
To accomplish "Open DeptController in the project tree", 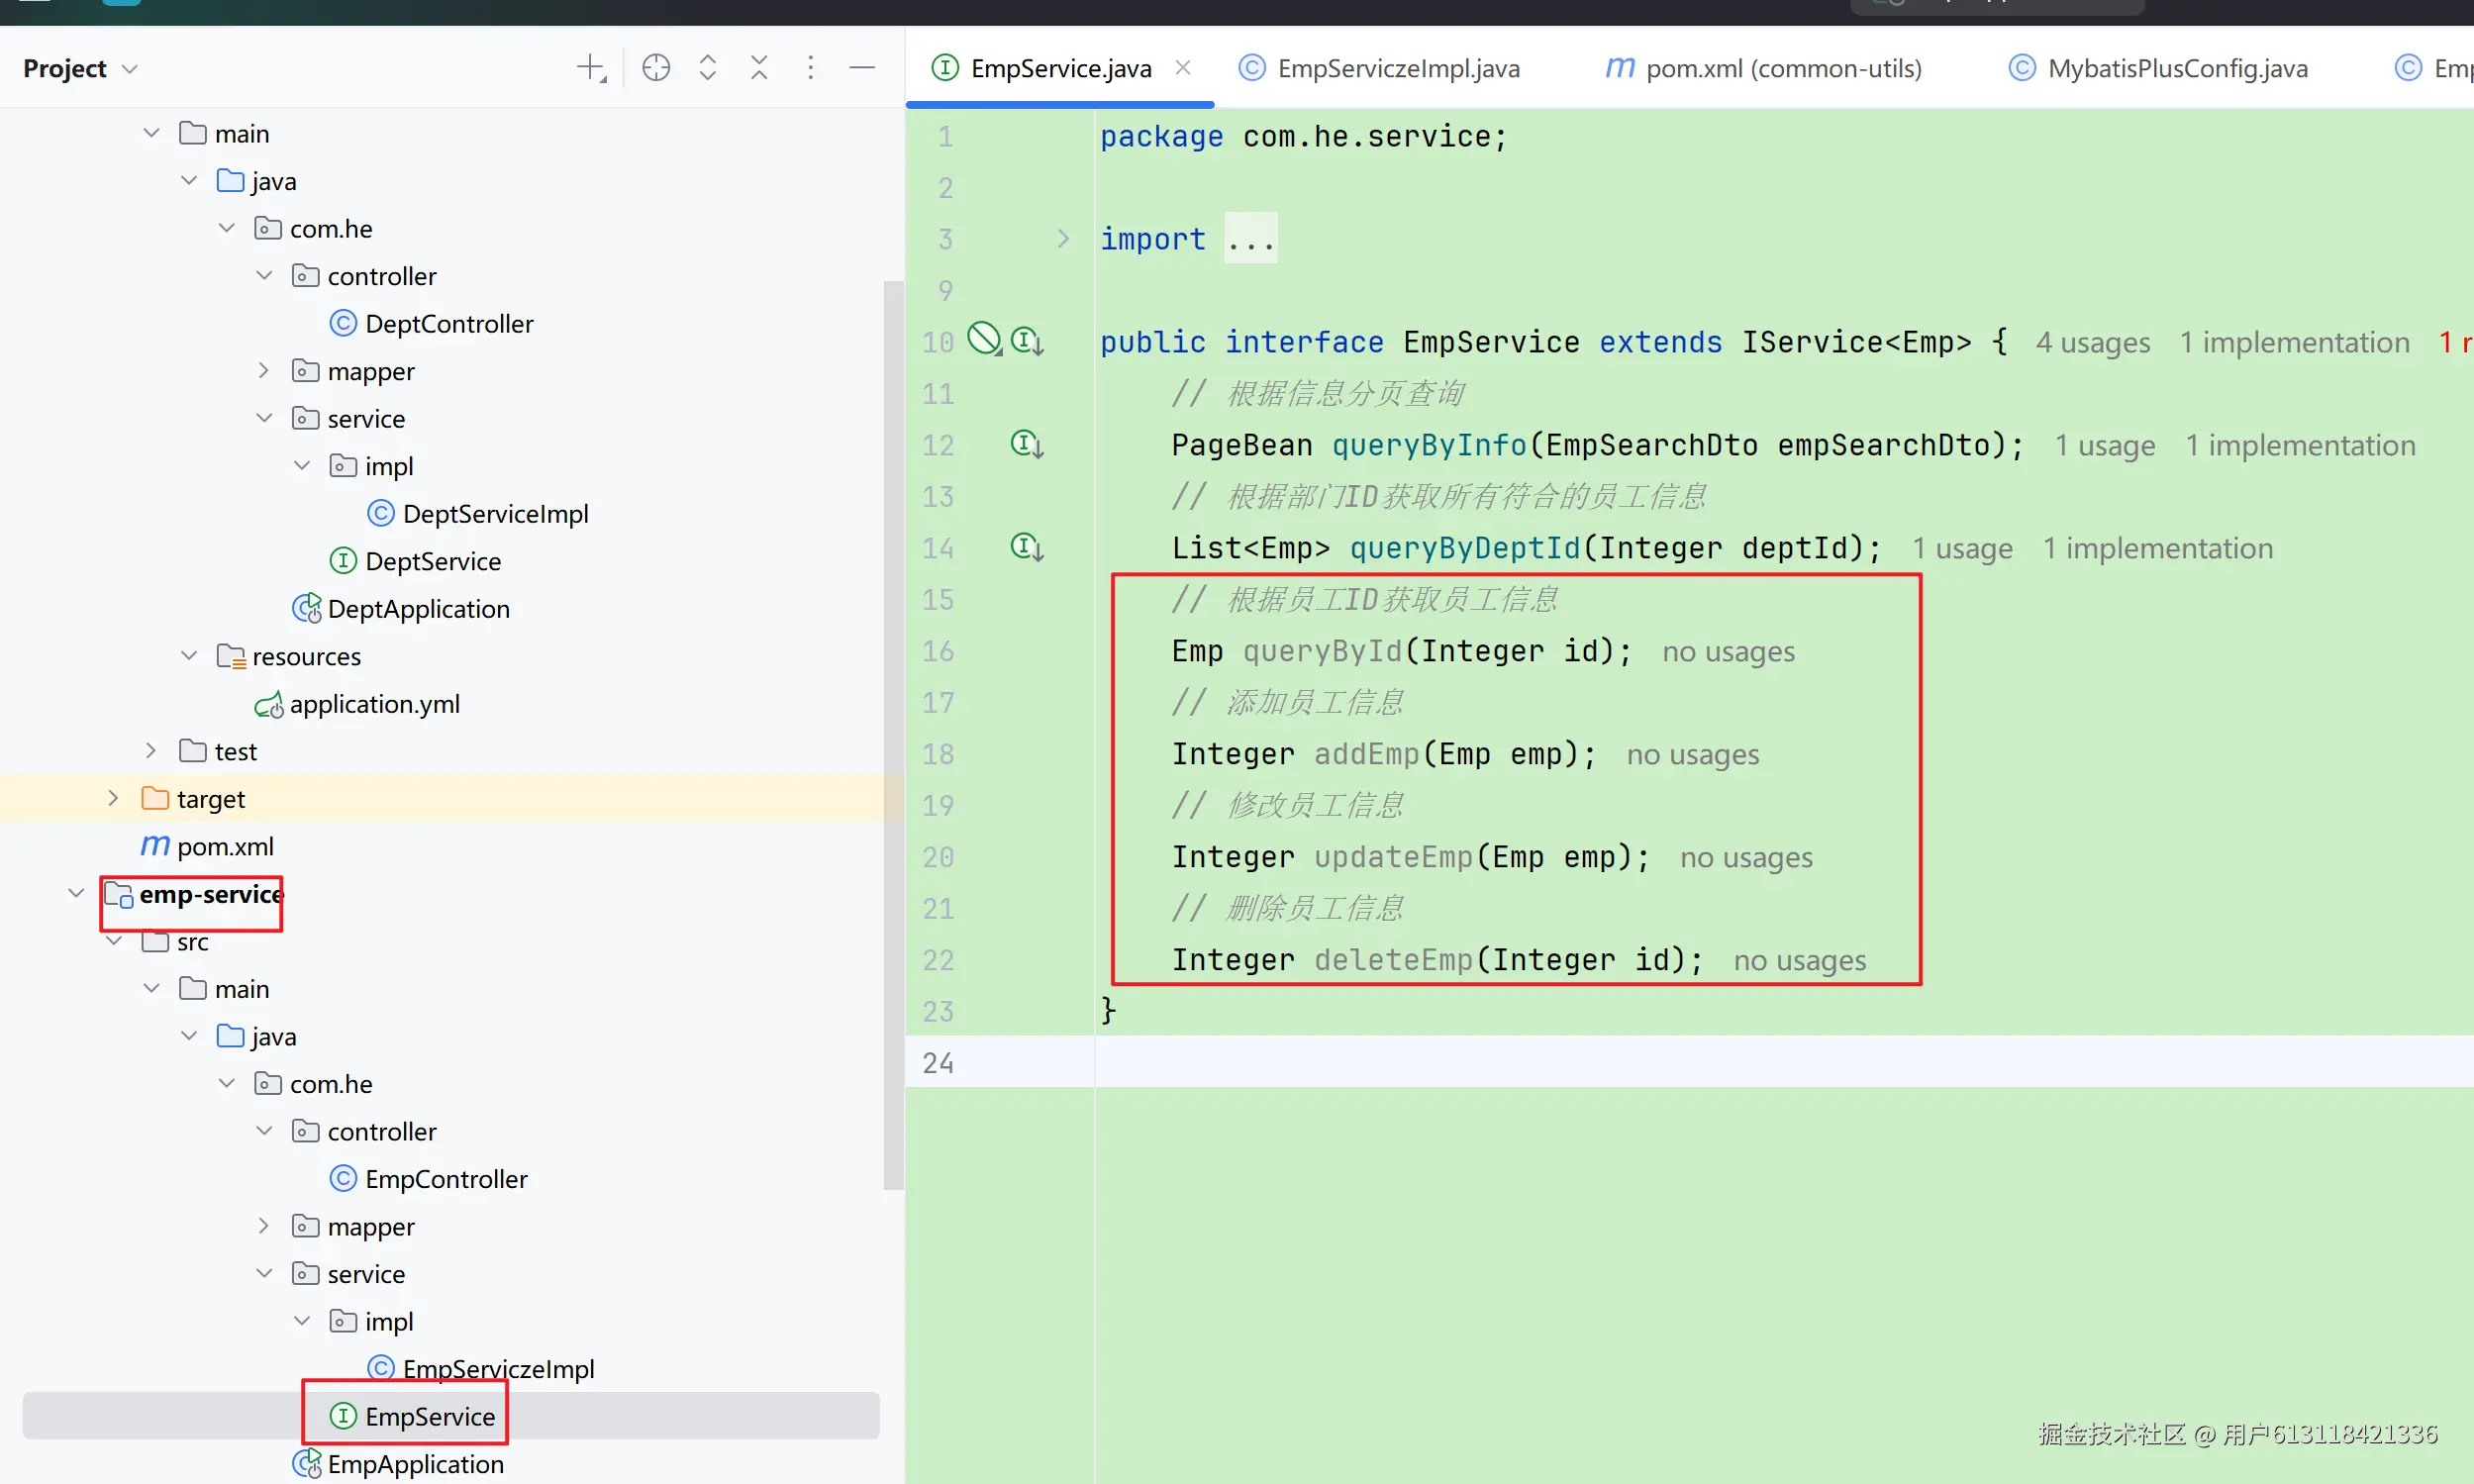I will pos(448,324).
